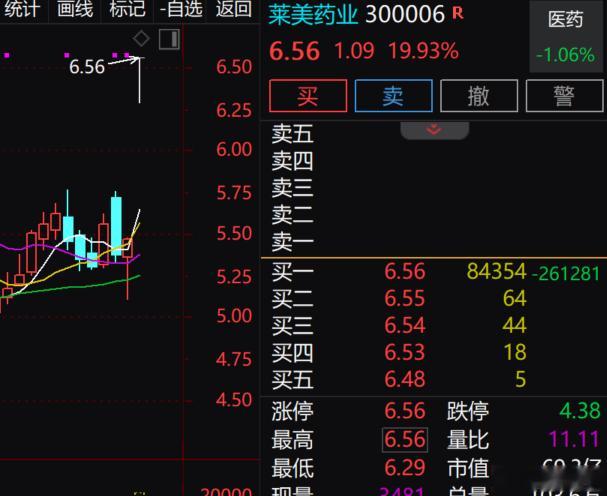Click the percent change 19.93%
Image resolution: width=607 pixels, height=496 pixels.
[x=423, y=51]
